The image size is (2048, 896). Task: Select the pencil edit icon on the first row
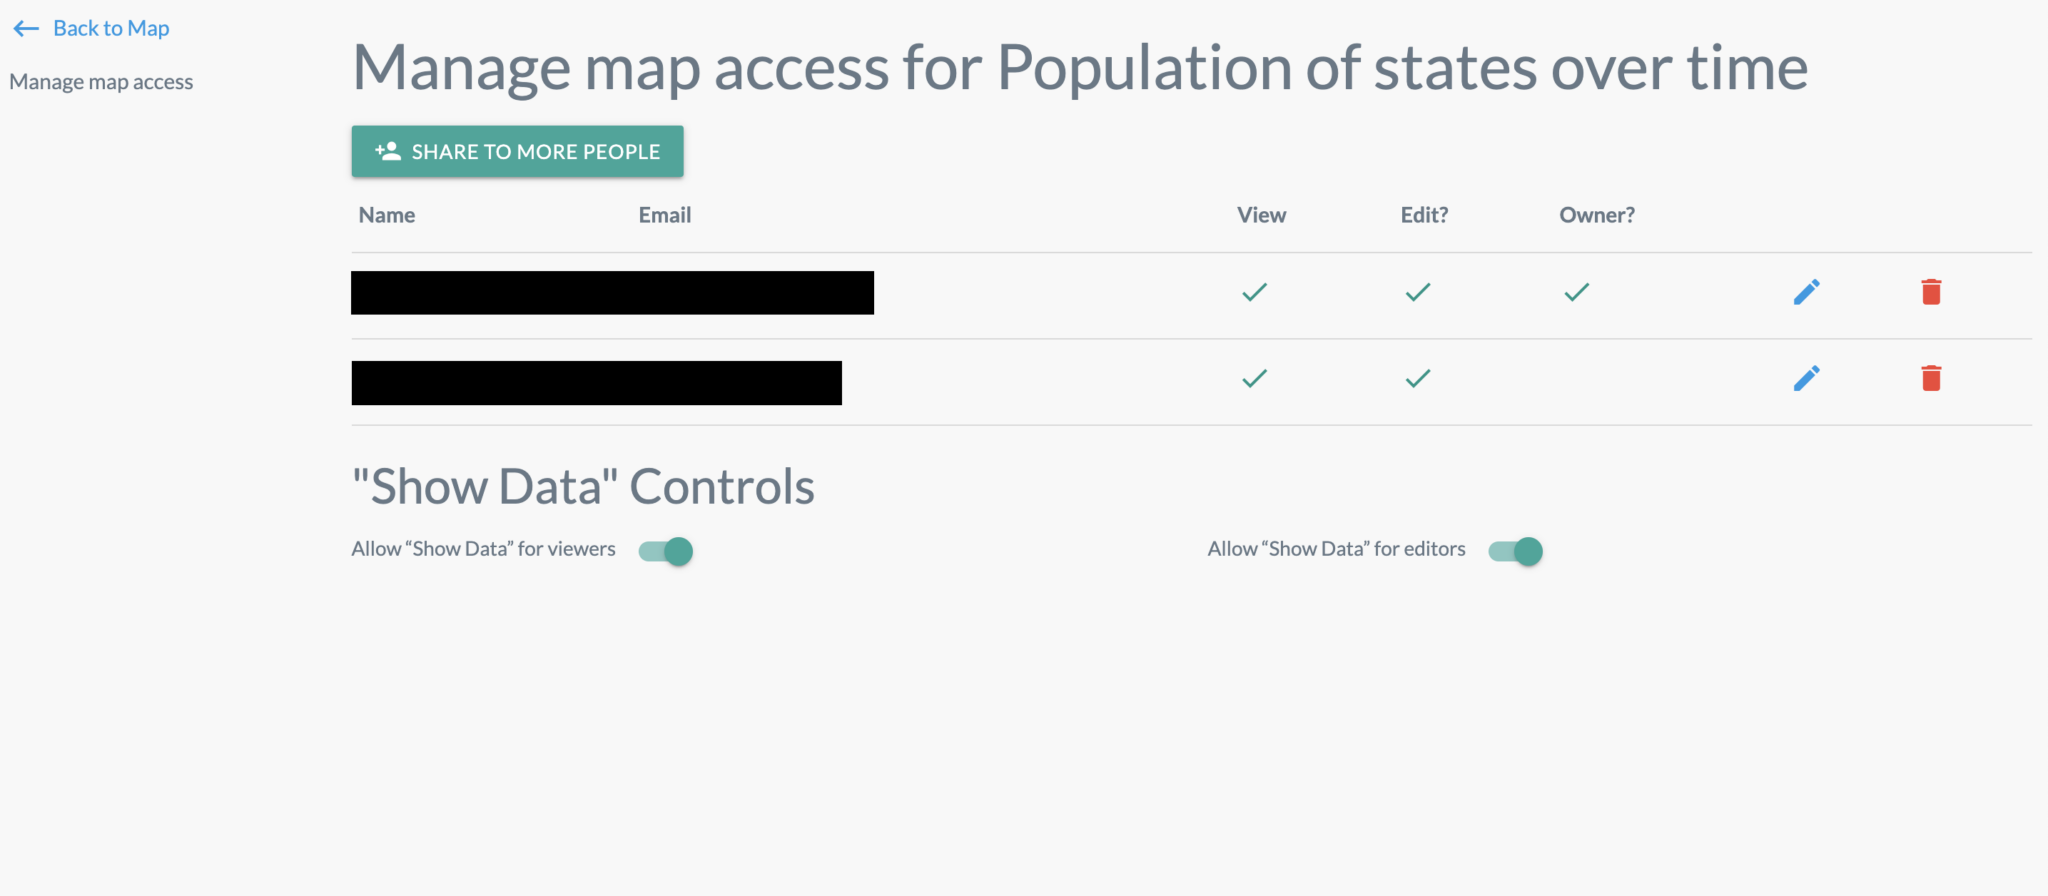(1806, 292)
